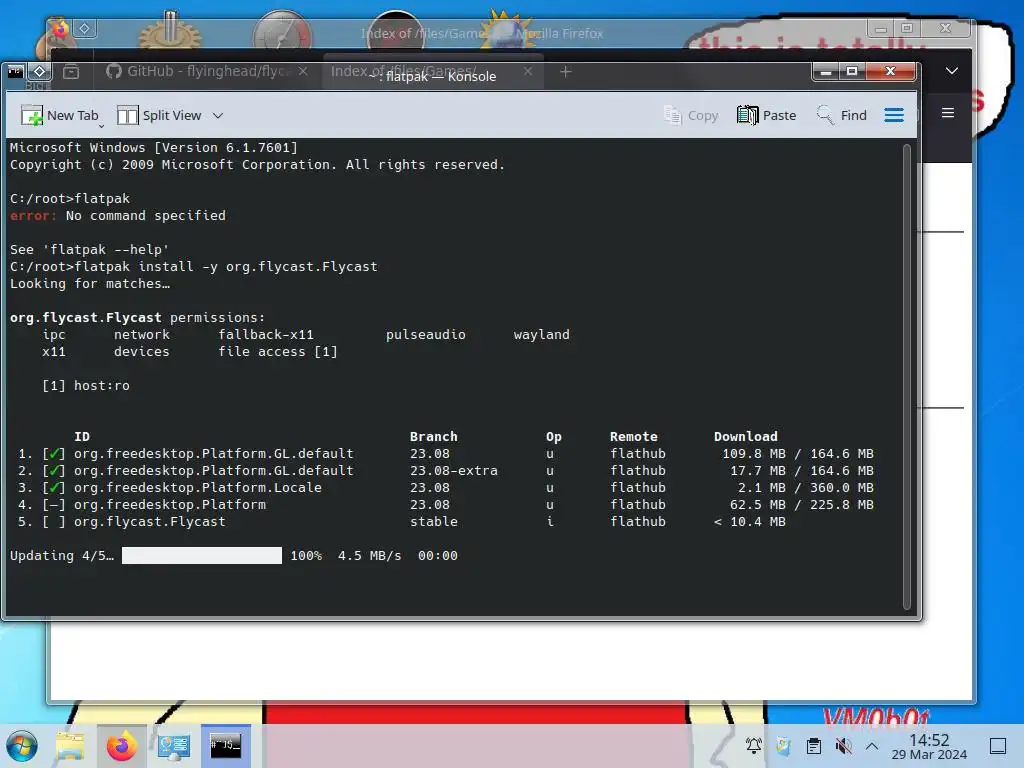Open the Firefox application menu behind Konsole

click(x=948, y=113)
